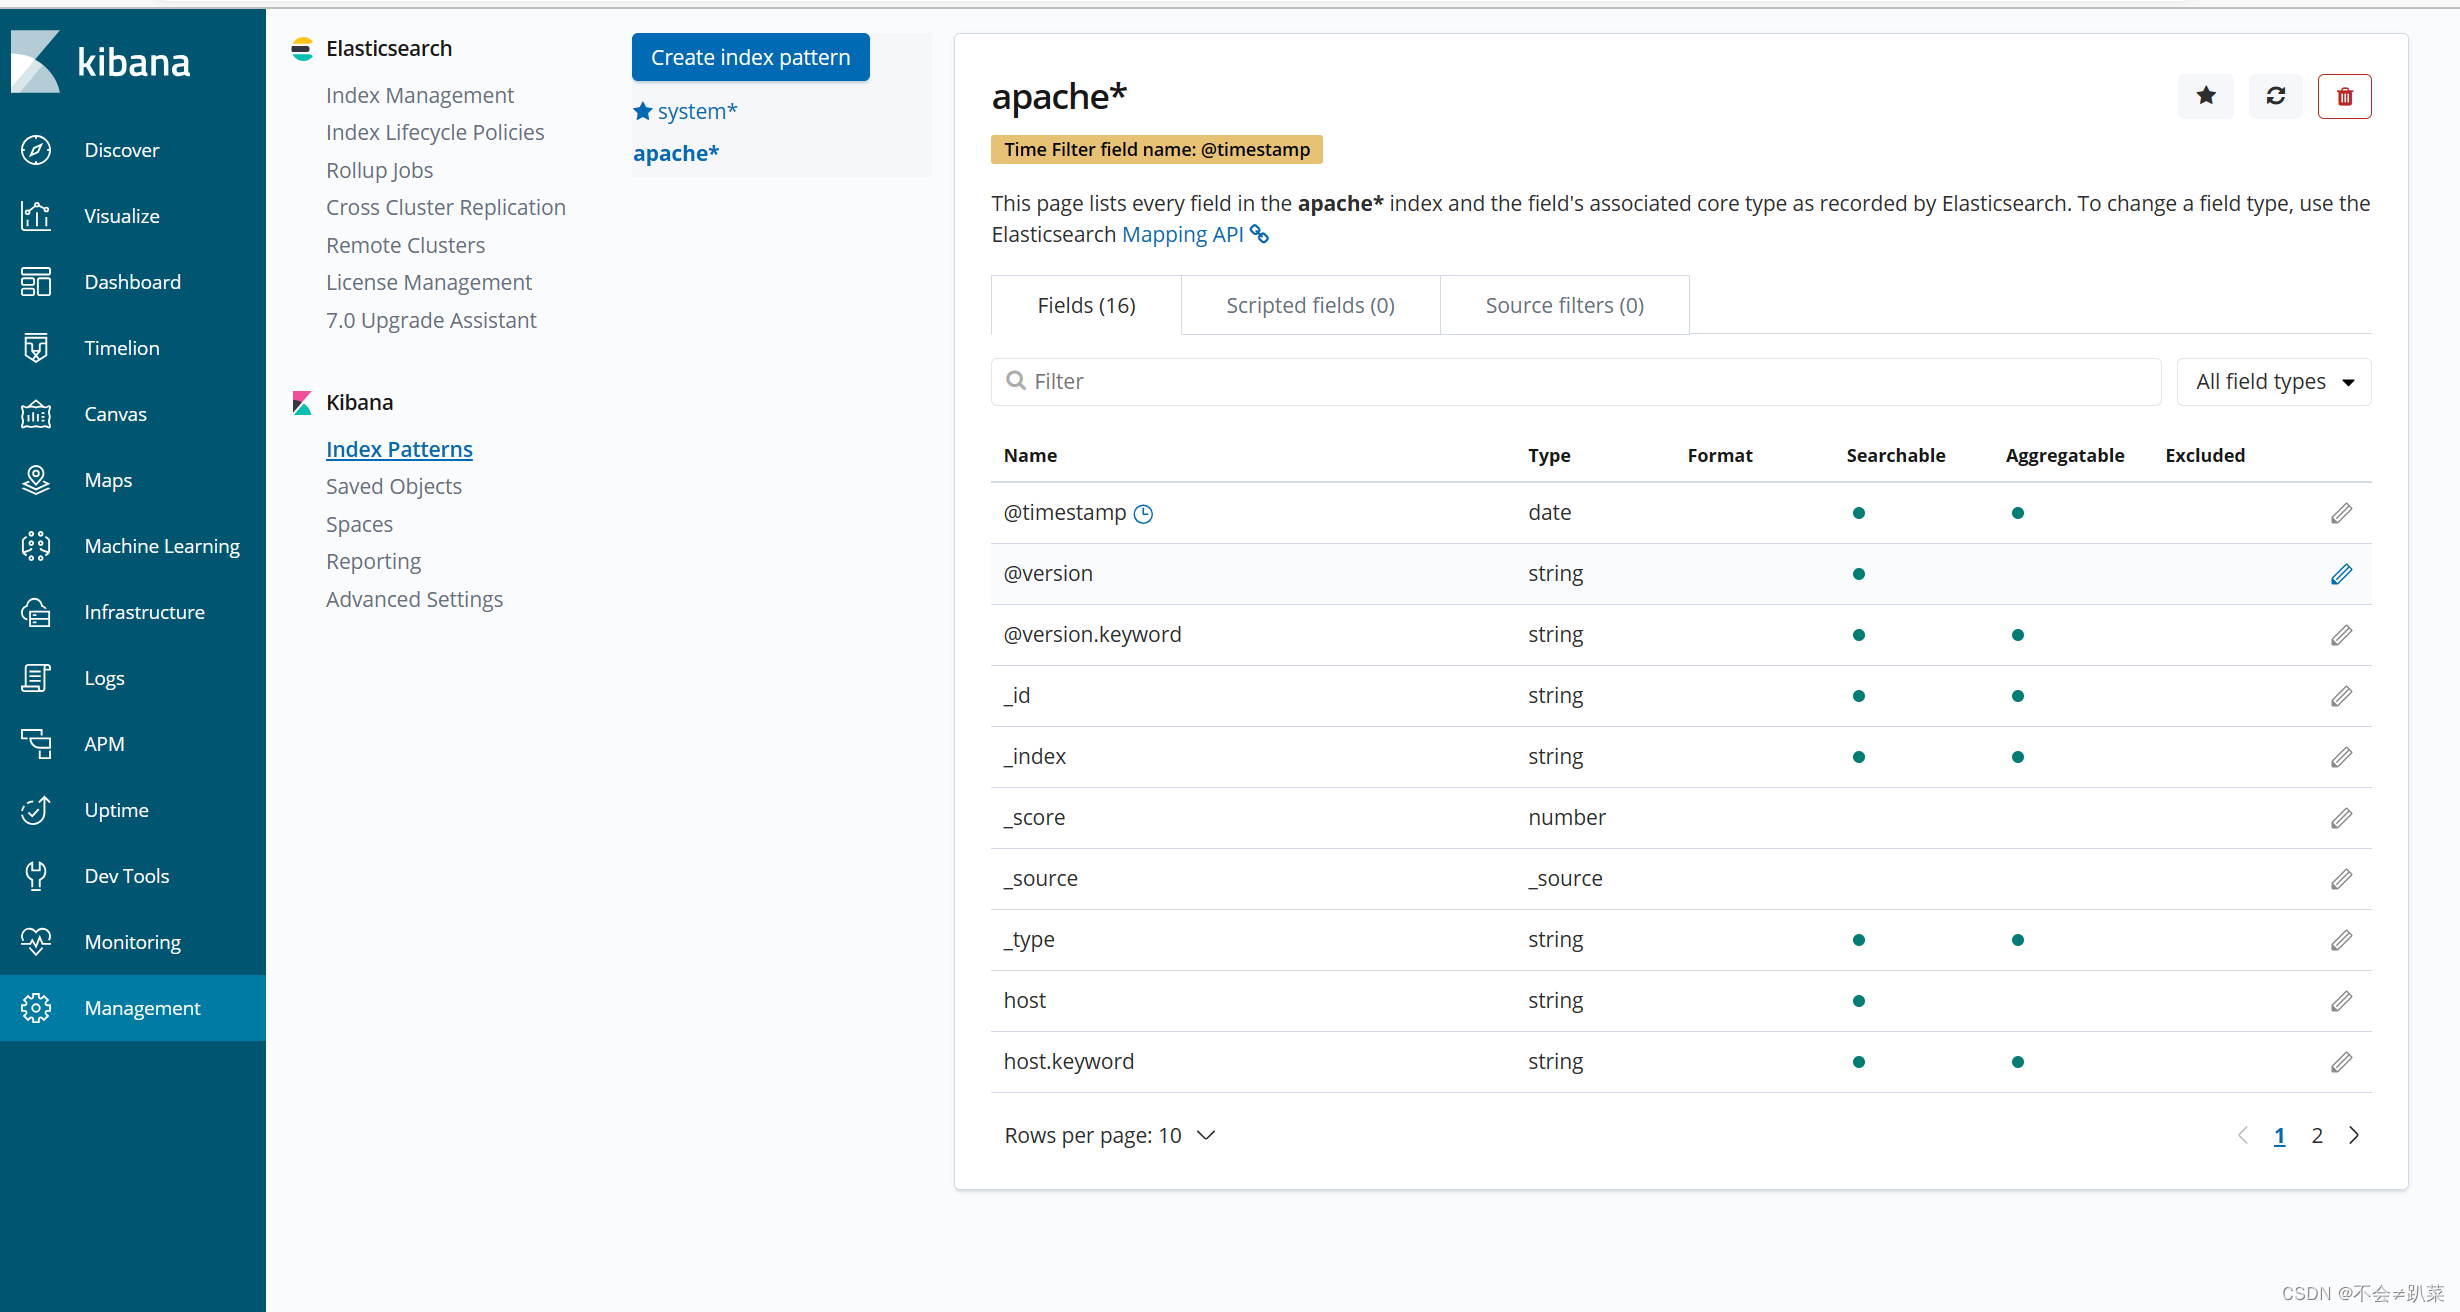The width and height of the screenshot is (2460, 1312).
Task: Edit the host.keyword field
Action: coord(2341,1062)
